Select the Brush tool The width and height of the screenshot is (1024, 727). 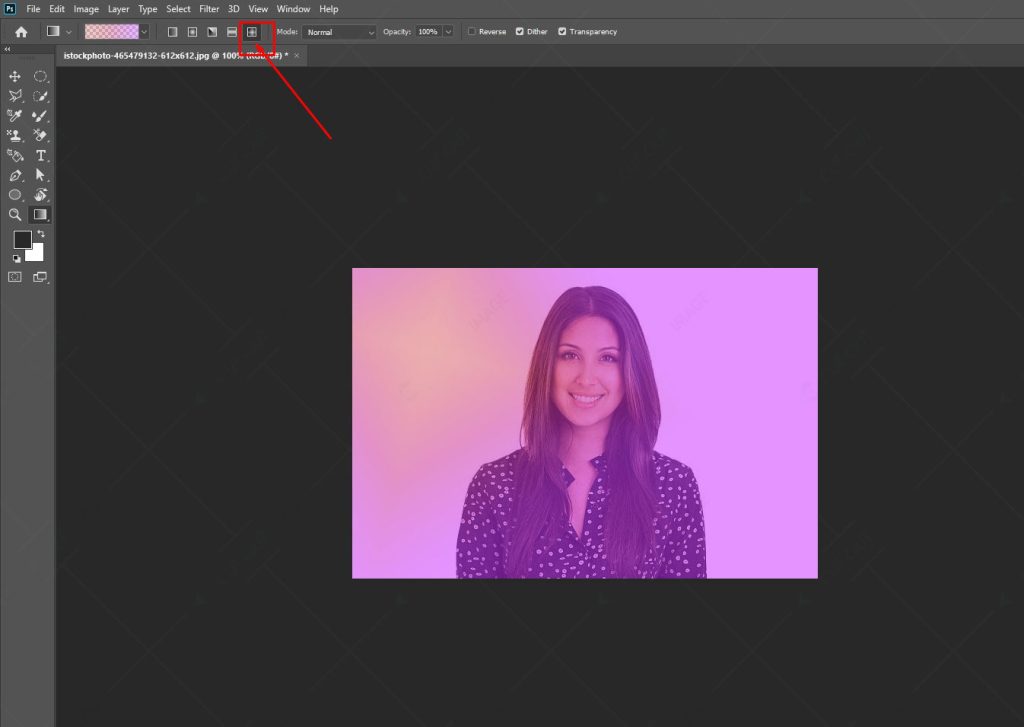[x=40, y=116]
